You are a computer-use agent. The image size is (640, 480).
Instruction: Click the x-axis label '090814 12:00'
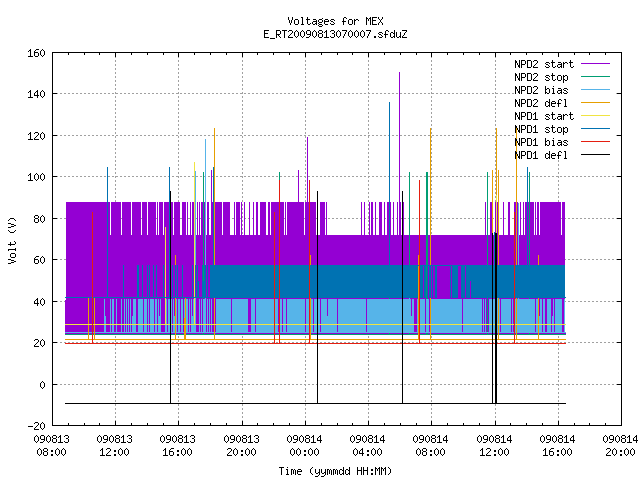(494, 446)
